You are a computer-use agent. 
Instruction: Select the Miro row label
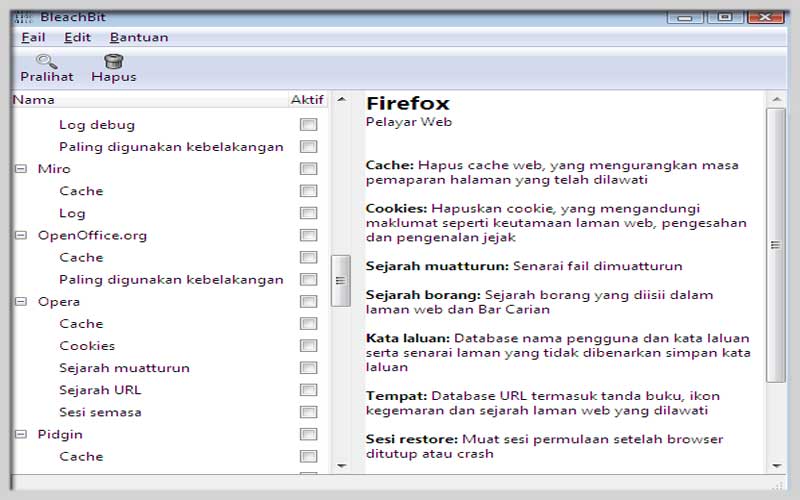pyautogui.click(x=54, y=169)
